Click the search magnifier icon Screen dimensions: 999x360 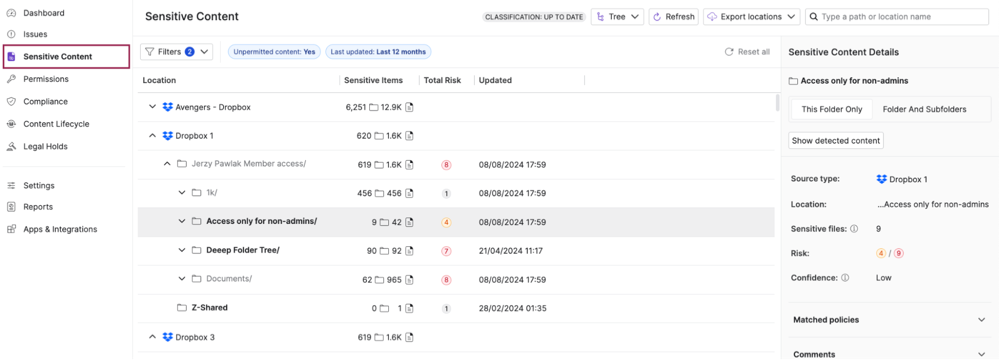(814, 17)
